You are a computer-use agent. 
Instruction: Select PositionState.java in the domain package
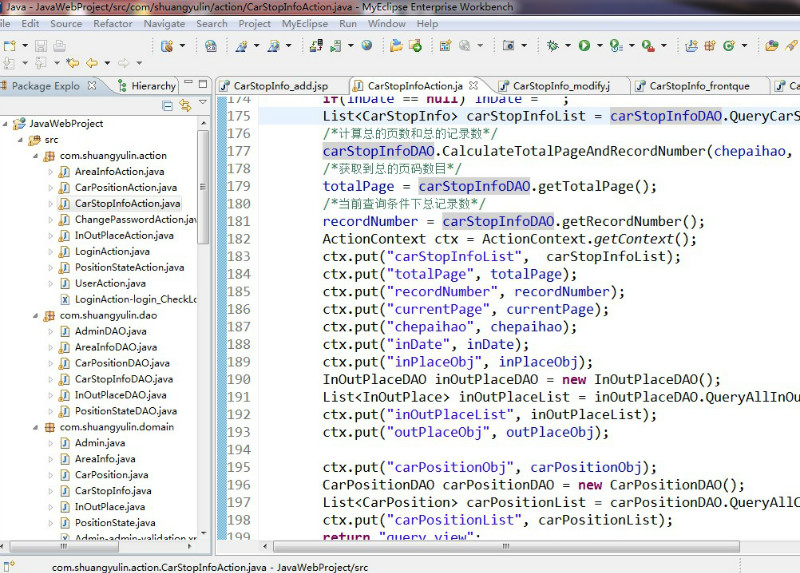tap(115, 522)
